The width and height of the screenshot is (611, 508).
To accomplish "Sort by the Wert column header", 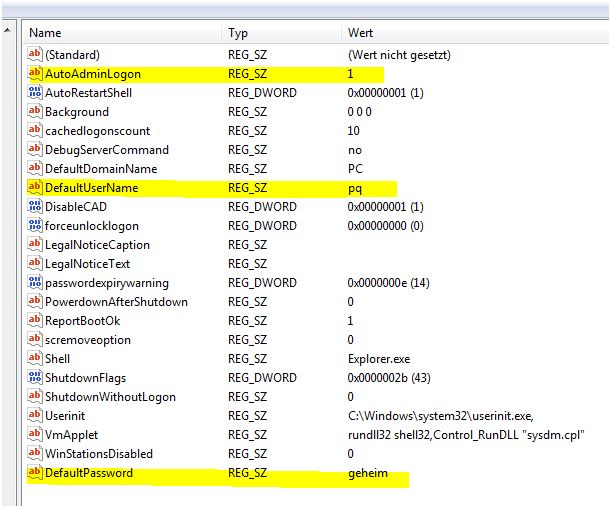I will coord(475,33).
